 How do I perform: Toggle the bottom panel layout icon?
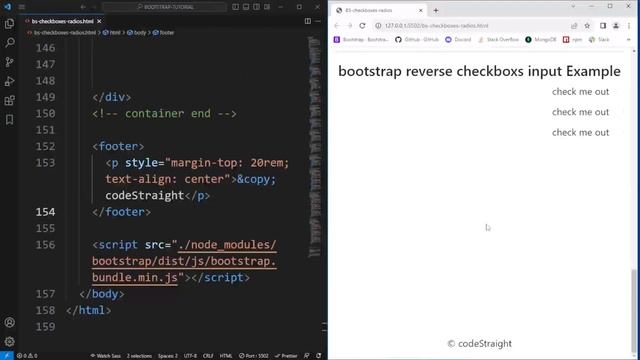[246, 7]
